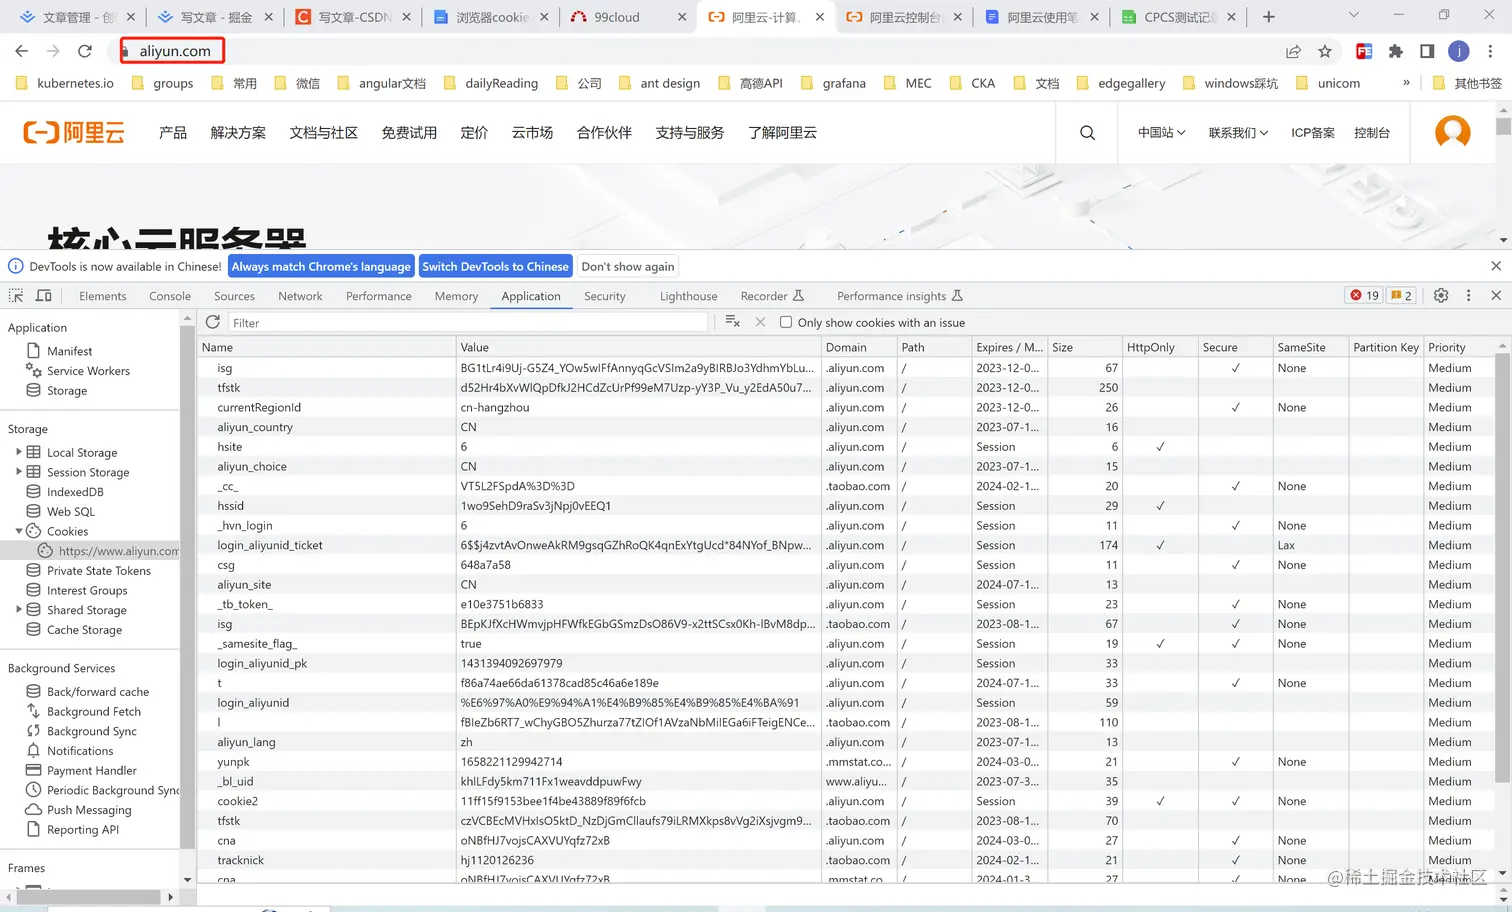Open a new browser tab
1512x912 pixels.
1268,17
